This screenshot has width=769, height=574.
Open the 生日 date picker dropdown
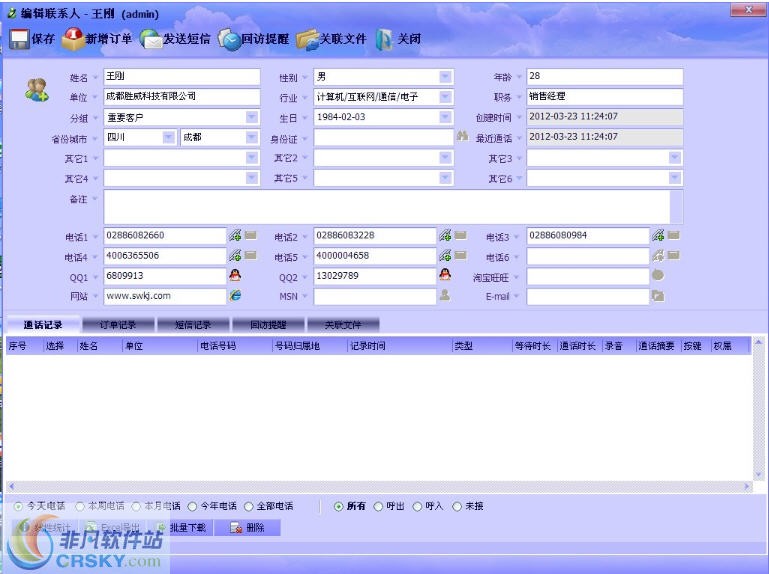pyautogui.click(x=445, y=117)
